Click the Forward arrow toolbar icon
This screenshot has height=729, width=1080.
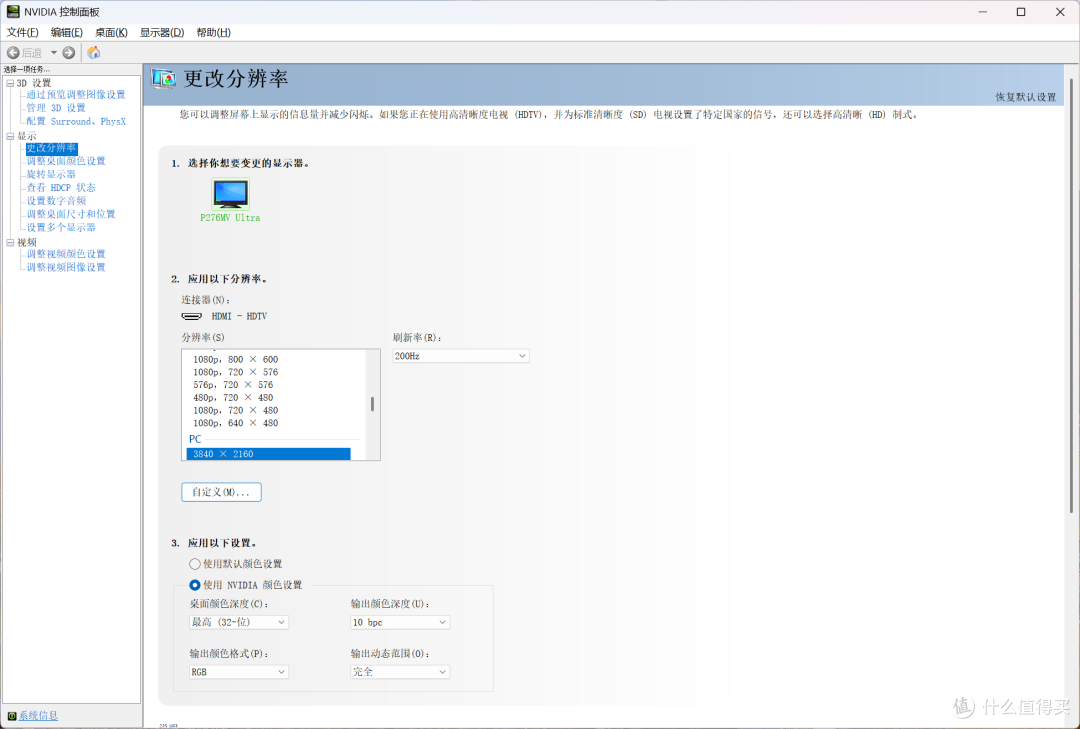[68, 52]
